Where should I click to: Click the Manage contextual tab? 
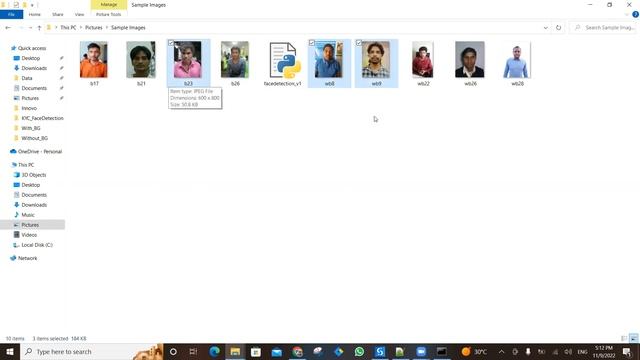coord(109,4)
